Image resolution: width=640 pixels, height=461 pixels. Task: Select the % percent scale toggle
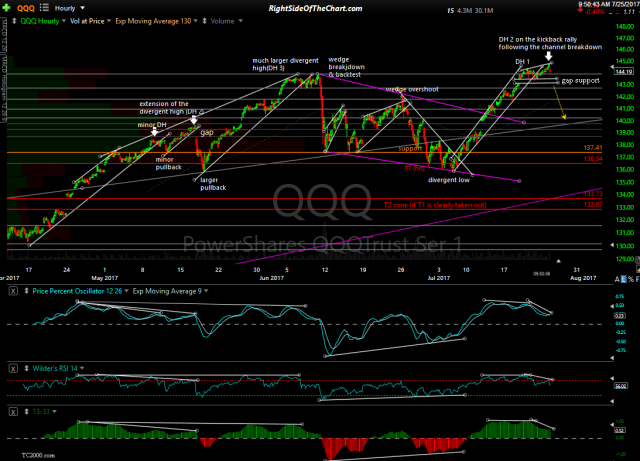[x=631, y=279]
